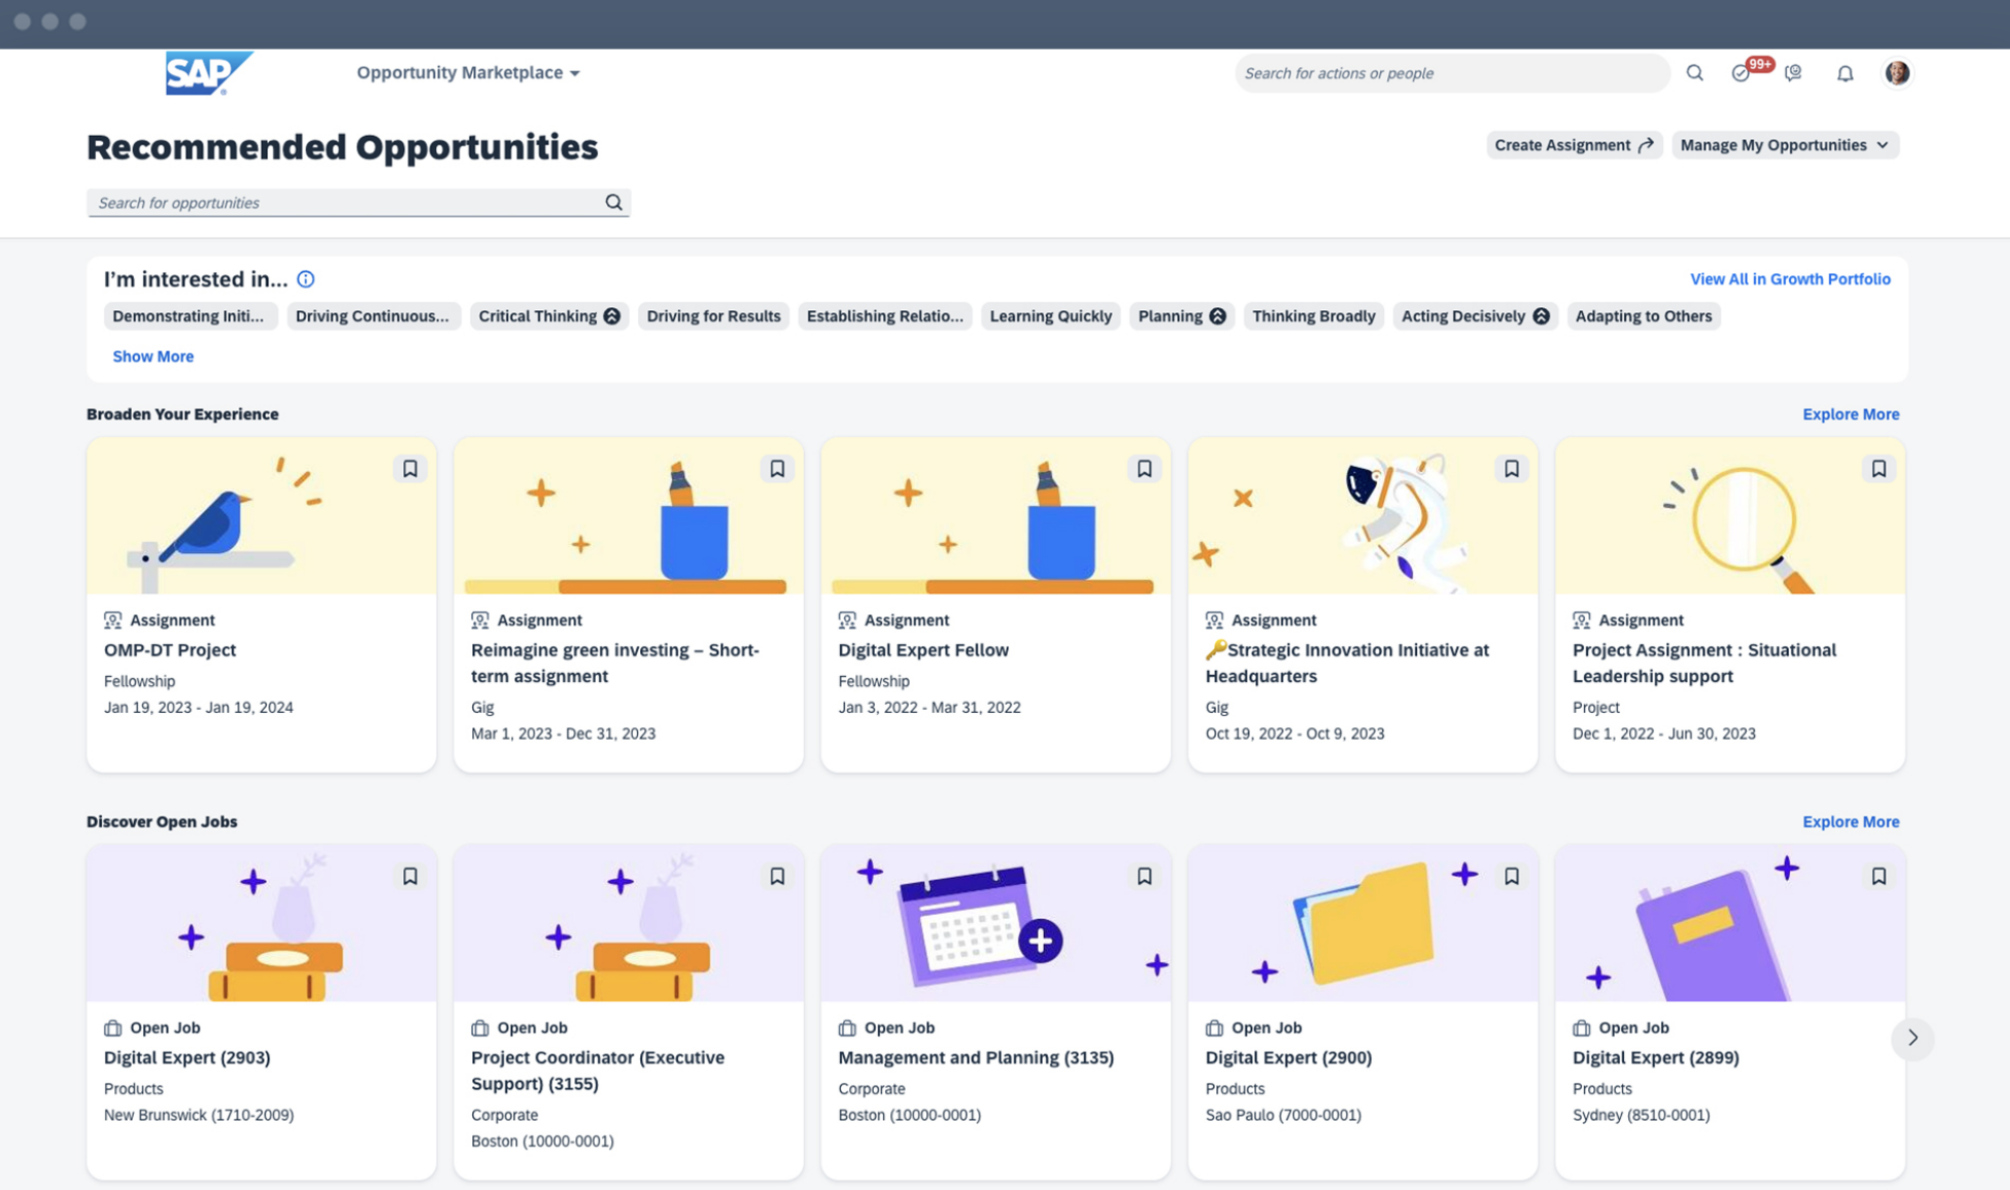Bookmark Situational Leadership support card
The height and width of the screenshot is (1190, 2010).
tap(1878, 468)
